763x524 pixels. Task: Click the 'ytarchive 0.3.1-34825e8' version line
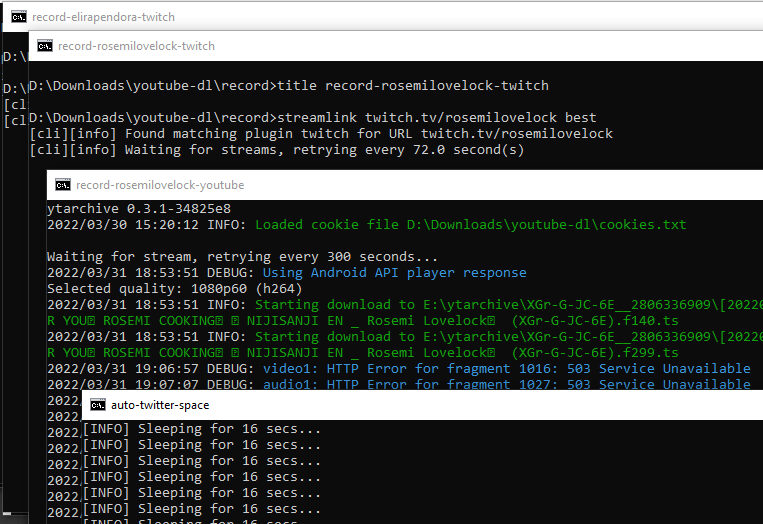[x=139, y=209]
